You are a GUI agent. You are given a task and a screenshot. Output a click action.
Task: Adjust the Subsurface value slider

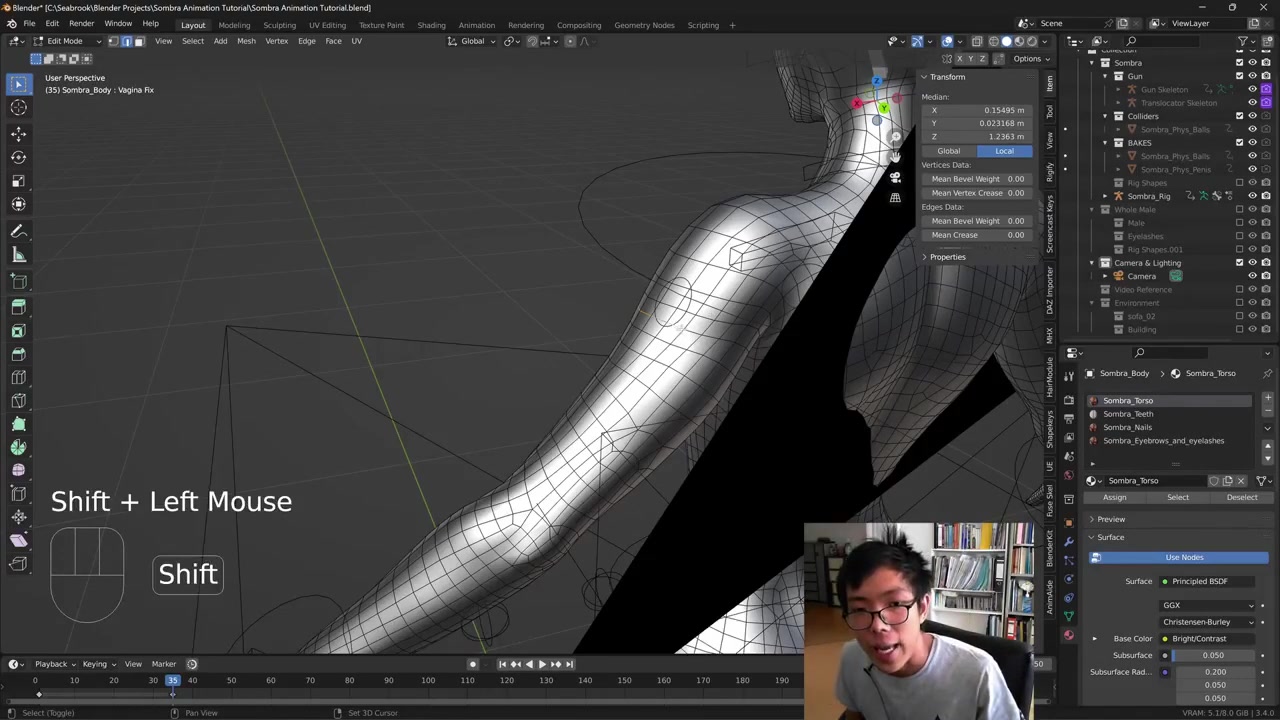[1213, 655]
